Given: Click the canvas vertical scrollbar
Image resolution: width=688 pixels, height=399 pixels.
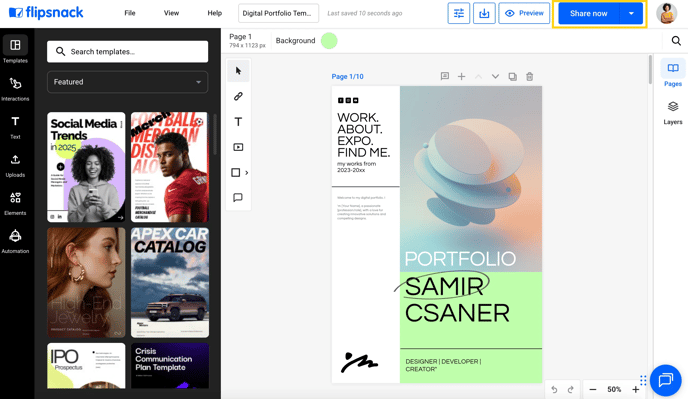Looking at the screenshot, I should [x=650, y=70].
